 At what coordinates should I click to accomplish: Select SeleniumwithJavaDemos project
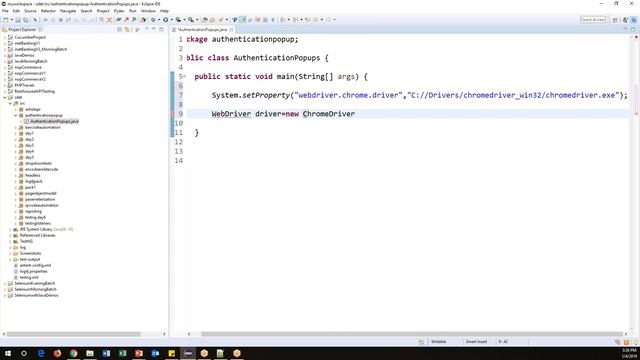(x=36, y=296)
